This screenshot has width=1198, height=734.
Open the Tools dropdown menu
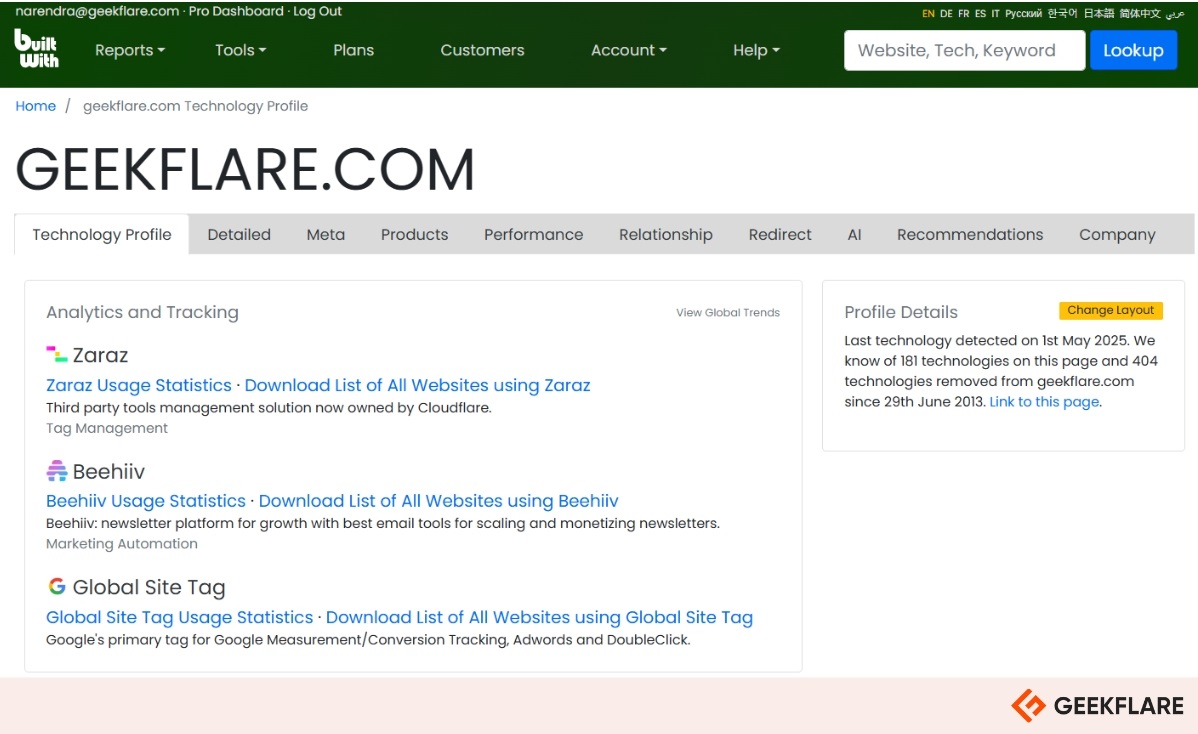coord(241,50)
